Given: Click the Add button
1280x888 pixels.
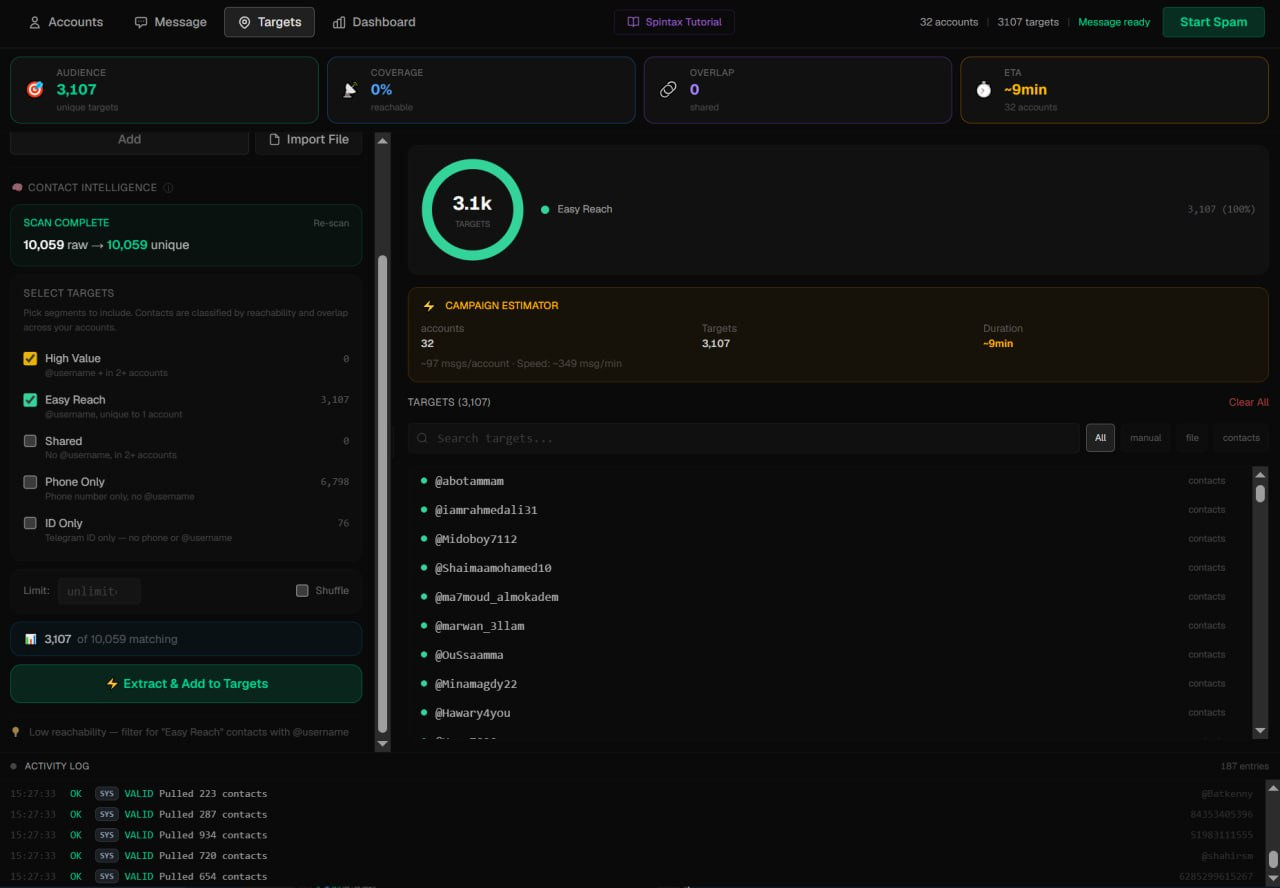Looking at the screenshot, I should (x=129, y=140).
